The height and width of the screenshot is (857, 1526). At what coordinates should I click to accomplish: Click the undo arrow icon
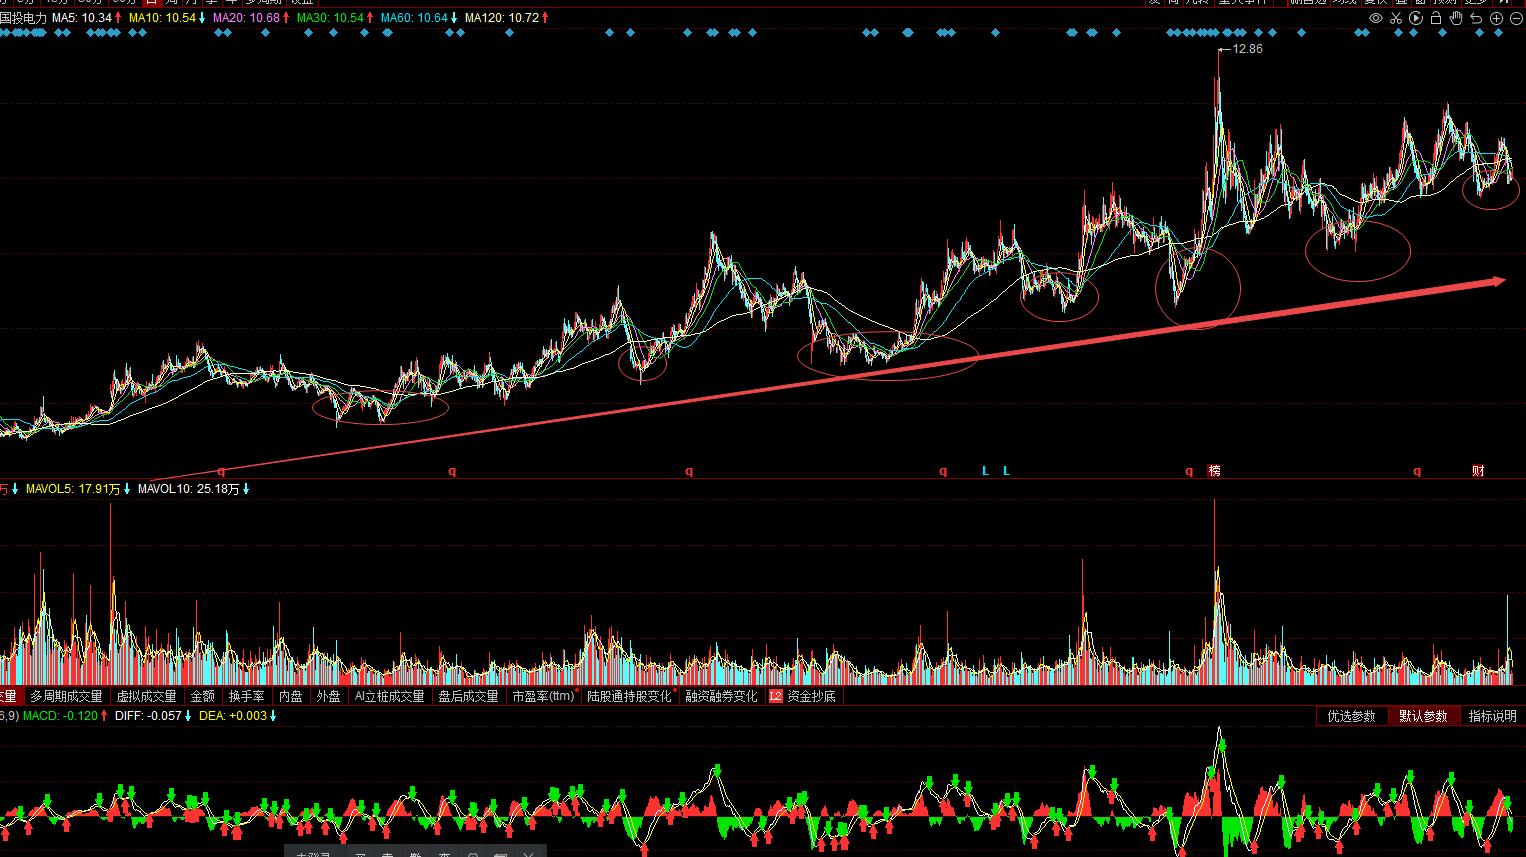coord(1476,18)
